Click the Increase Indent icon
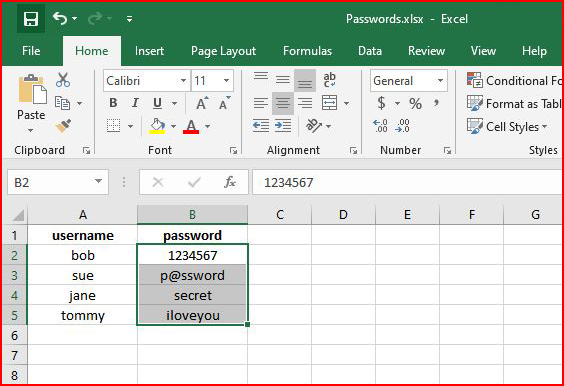 click(283, 126)
